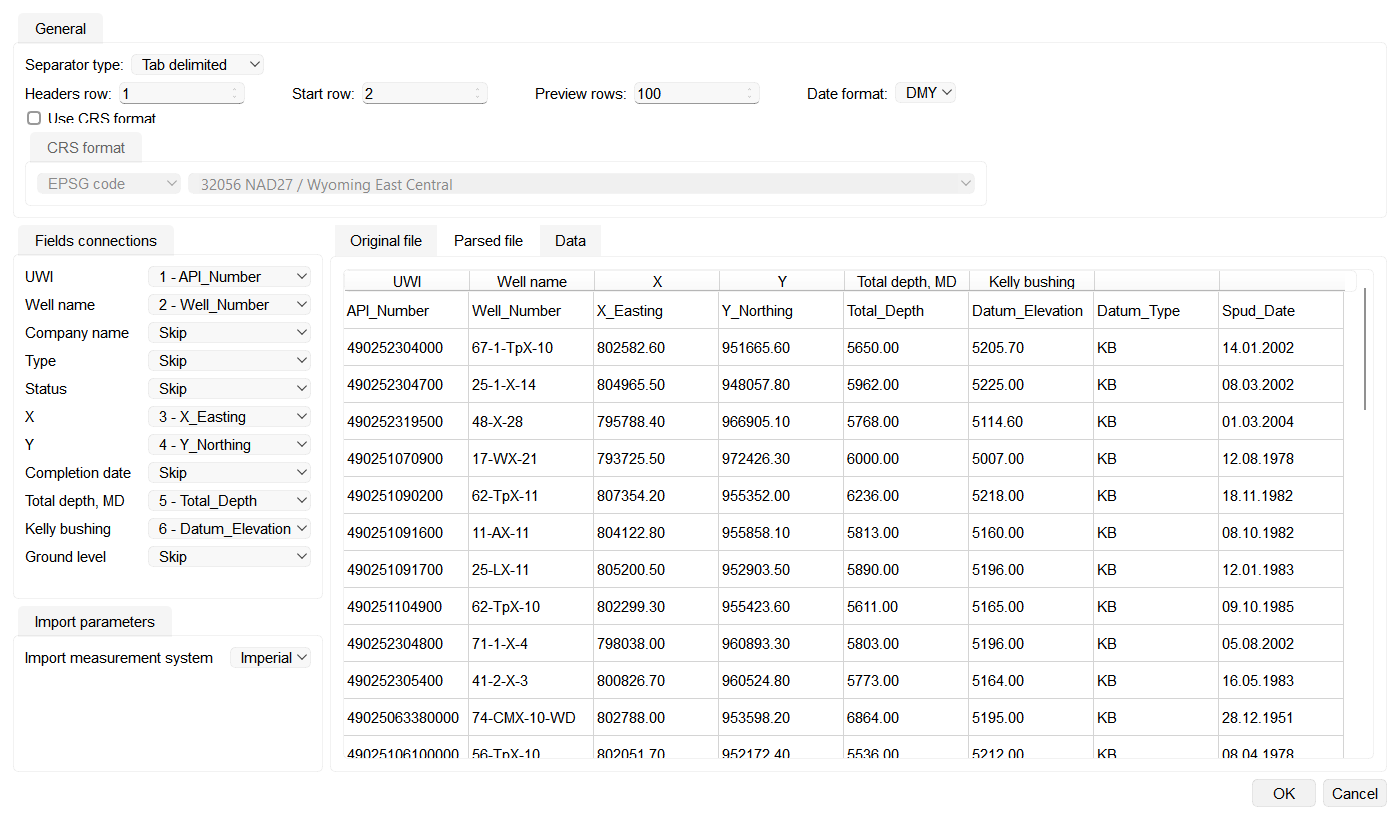This screenshot has width=1400, height=820.
Task: Open the Y field connection dropdown
Action: pos(229,444)
